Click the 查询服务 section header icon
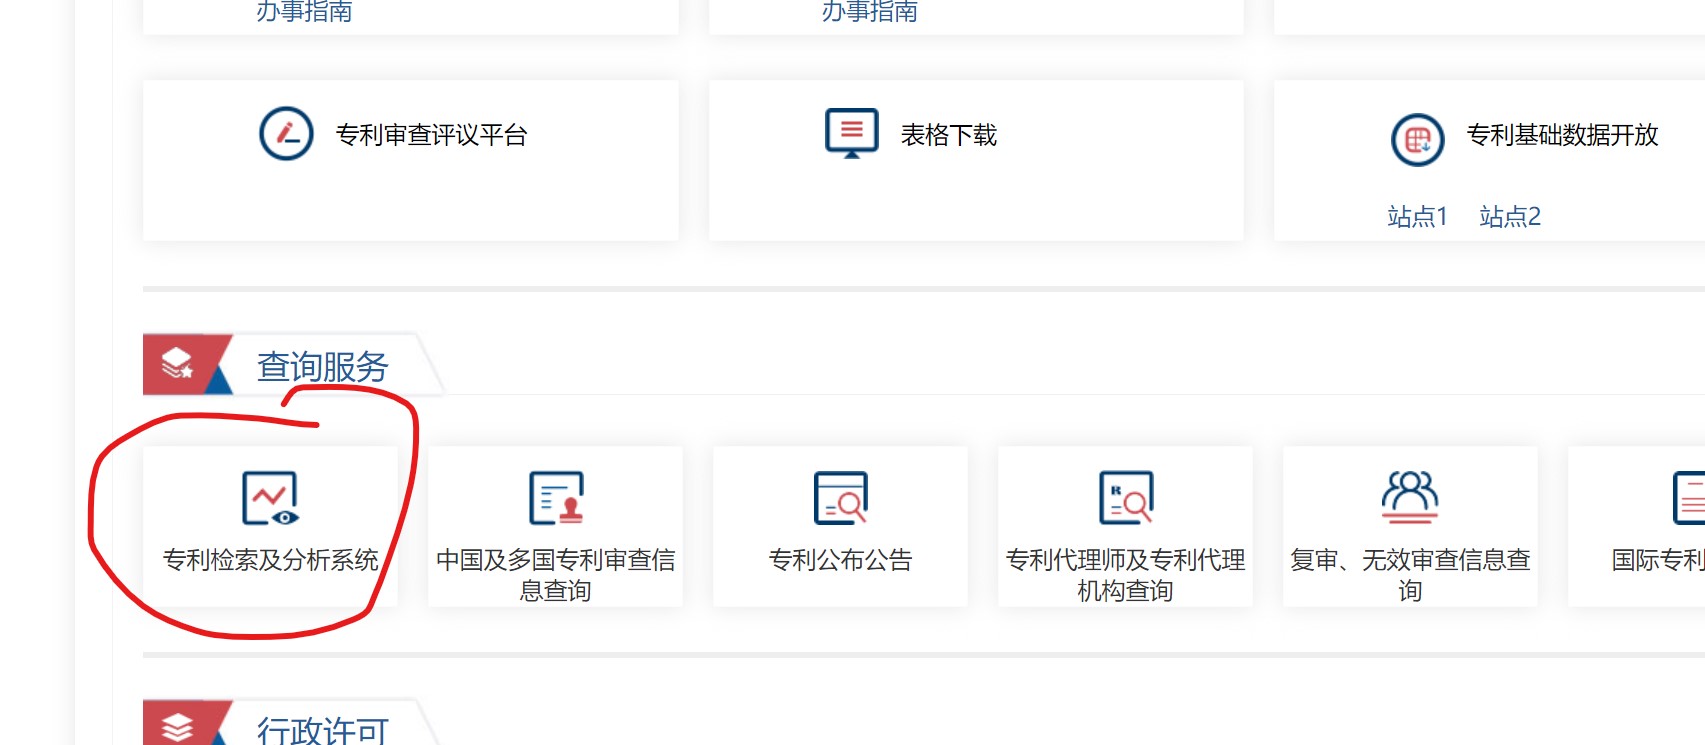 [x=177, y=363]
